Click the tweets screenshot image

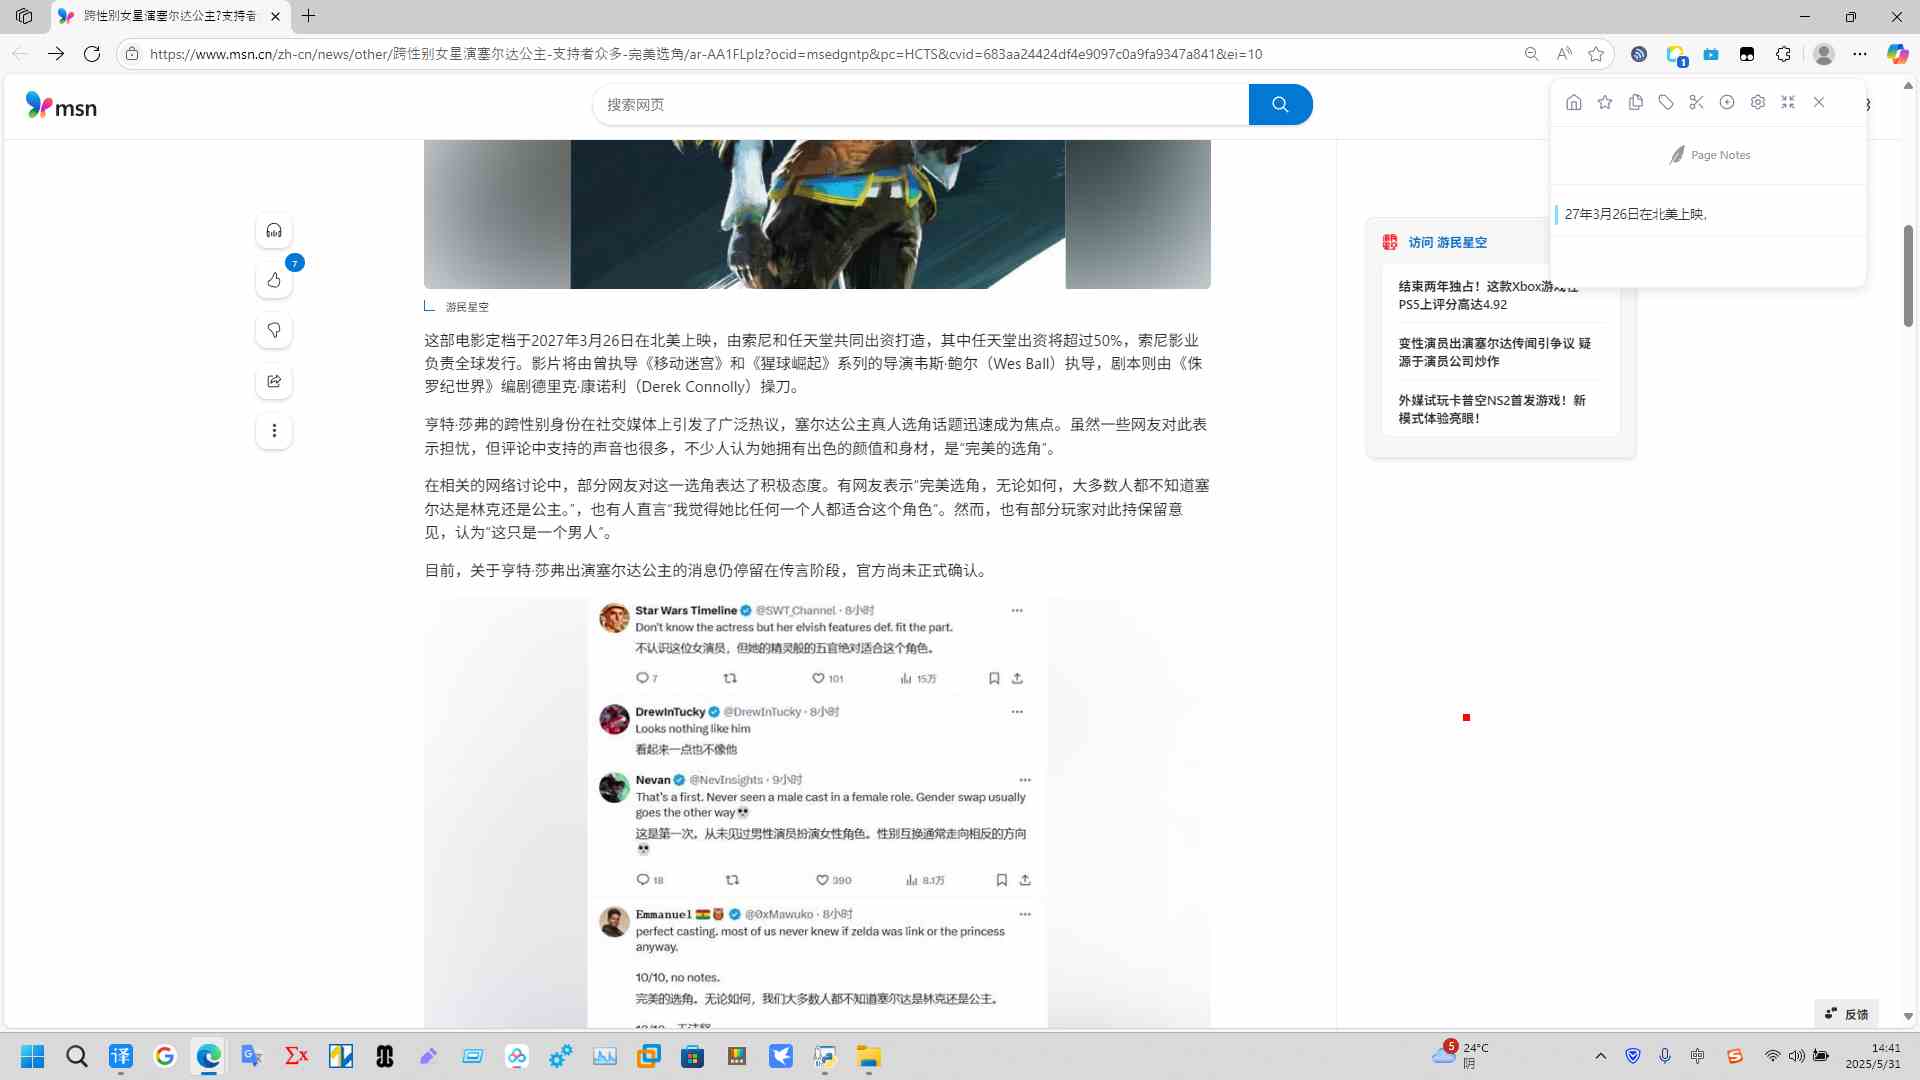coord(817,813)
